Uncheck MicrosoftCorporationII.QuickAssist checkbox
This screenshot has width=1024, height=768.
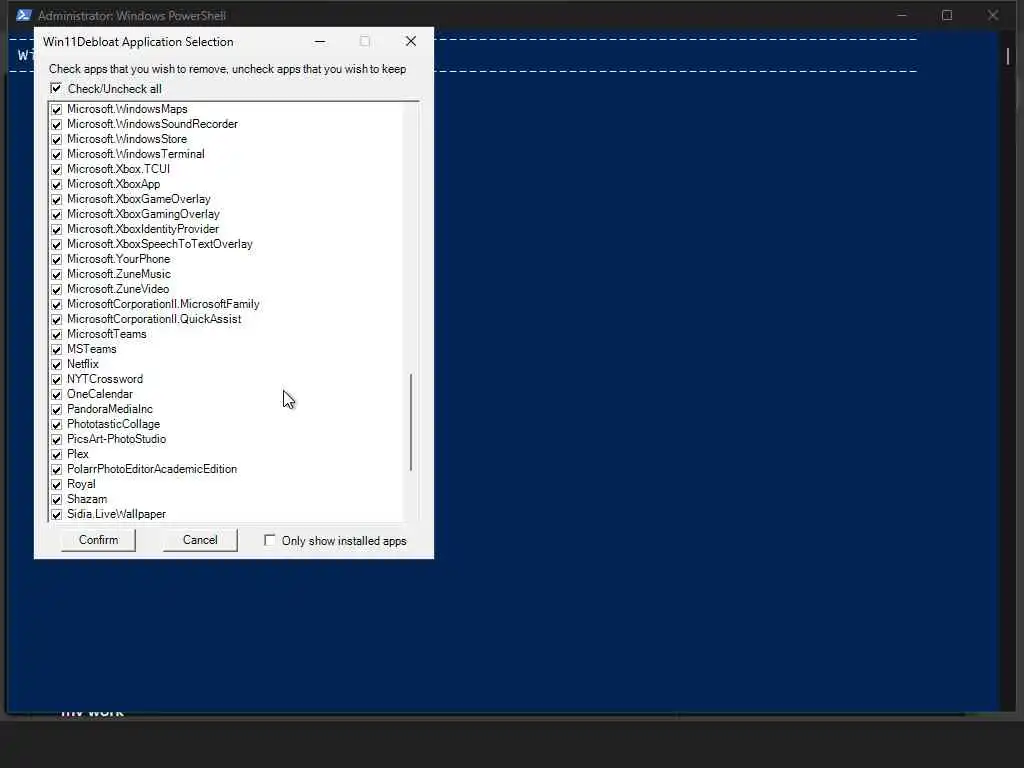[57, 320]
